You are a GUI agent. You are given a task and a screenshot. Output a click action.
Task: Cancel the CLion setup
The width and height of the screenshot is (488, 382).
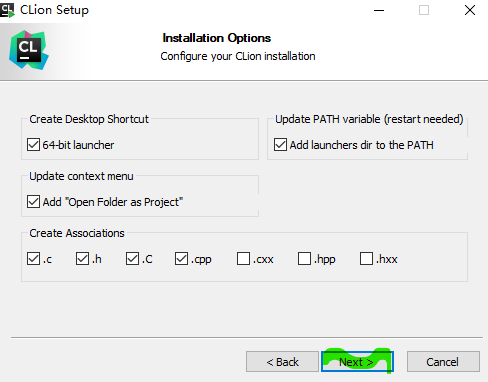point(443,362)
